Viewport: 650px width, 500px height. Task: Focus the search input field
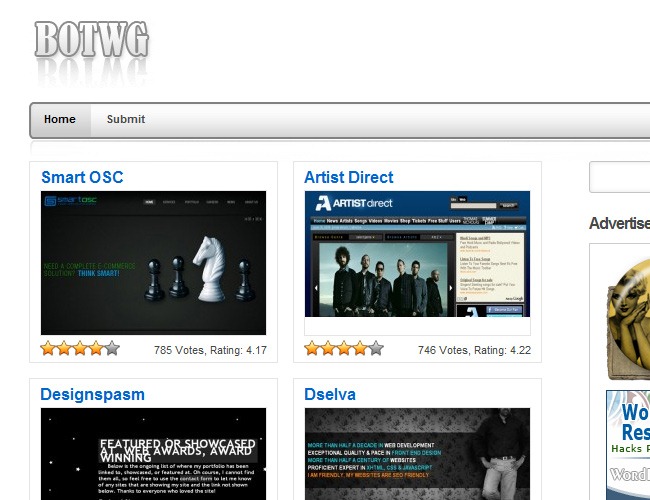tap(620, 177)
